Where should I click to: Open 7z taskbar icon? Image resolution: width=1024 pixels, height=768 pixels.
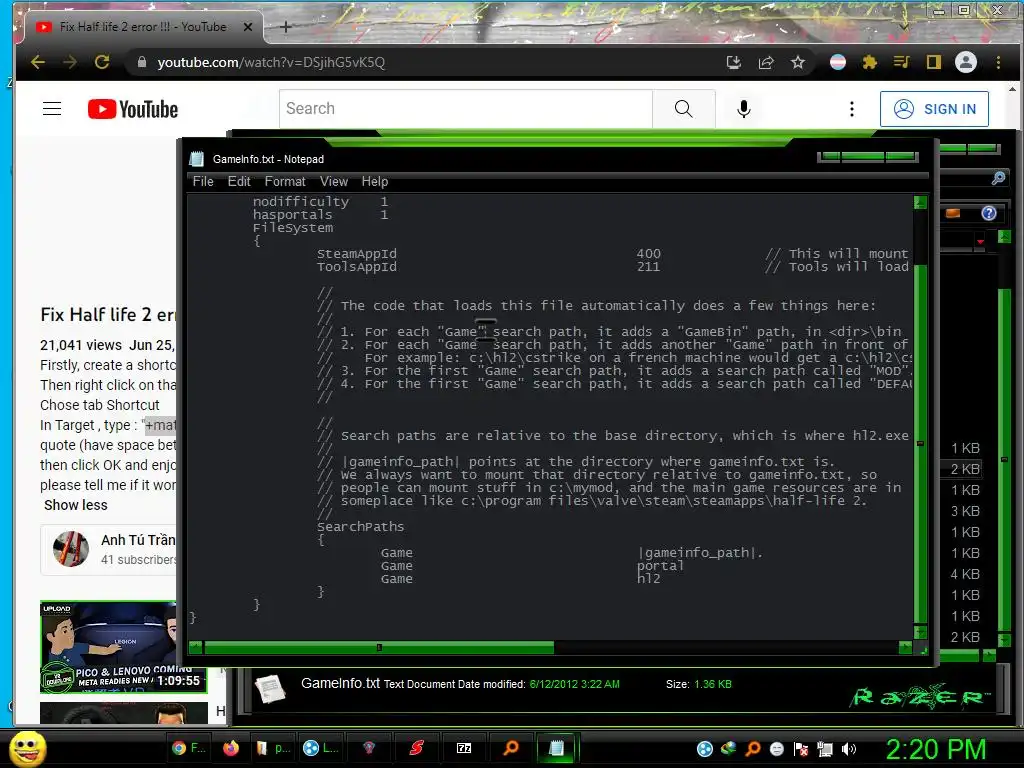(x=464, y=748)
